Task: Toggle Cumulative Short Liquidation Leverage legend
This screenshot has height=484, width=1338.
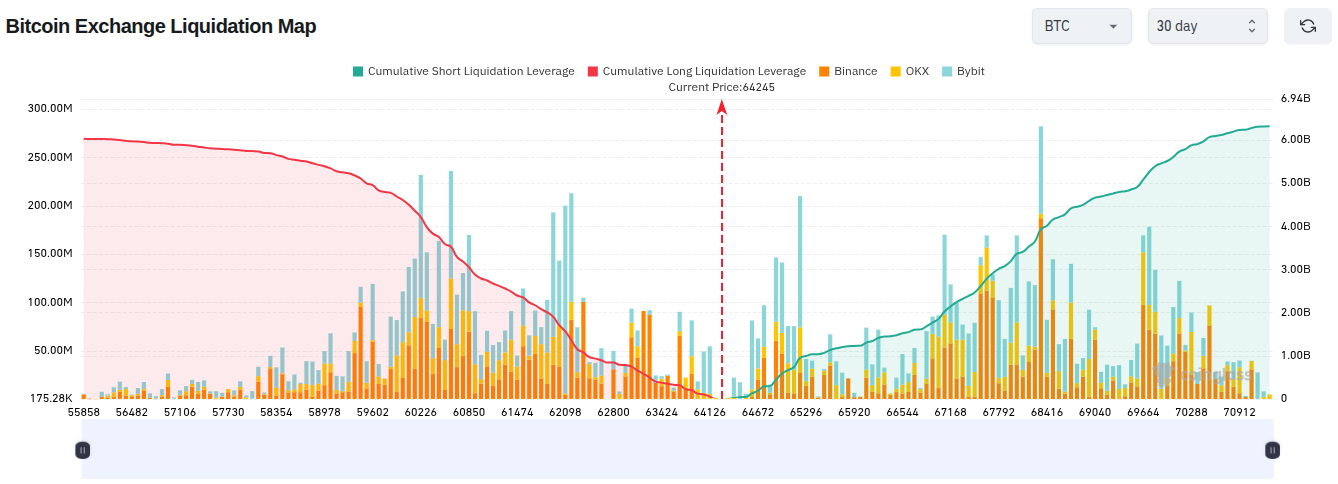Action: [x=463, y=71]
